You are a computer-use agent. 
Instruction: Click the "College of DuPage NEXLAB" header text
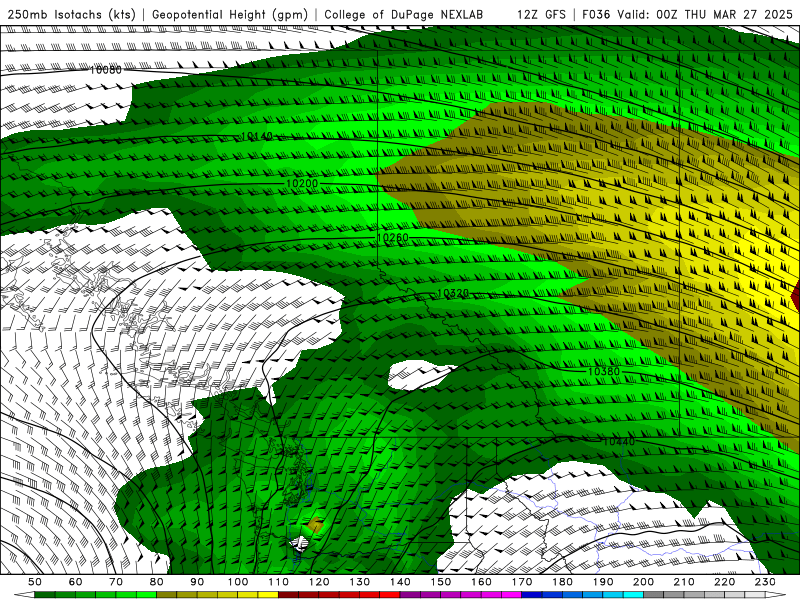[x=404, y=15]
